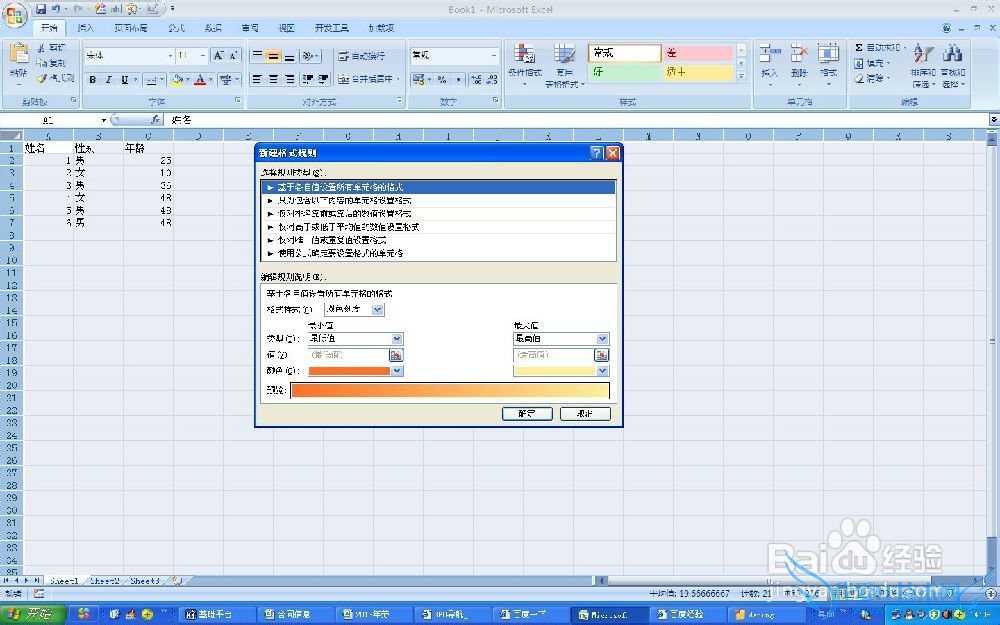Click the Office button logo
This screenshot has width=1000, height=625.
(x=15, y=15)
